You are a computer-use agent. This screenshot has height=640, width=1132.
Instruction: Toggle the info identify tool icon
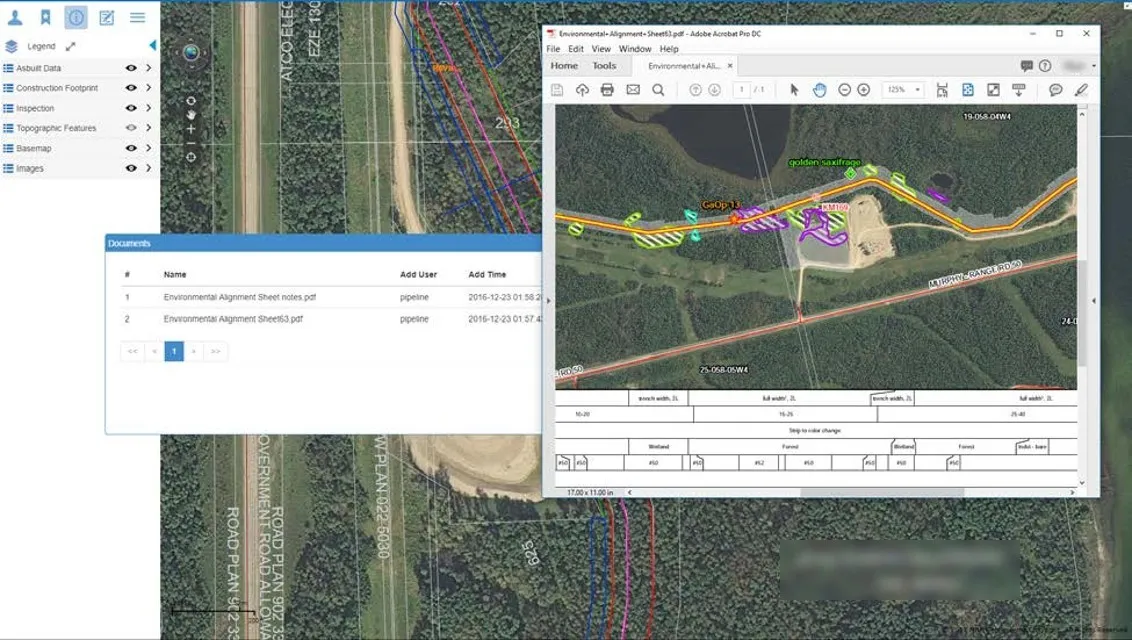click(x=76, y=17)
